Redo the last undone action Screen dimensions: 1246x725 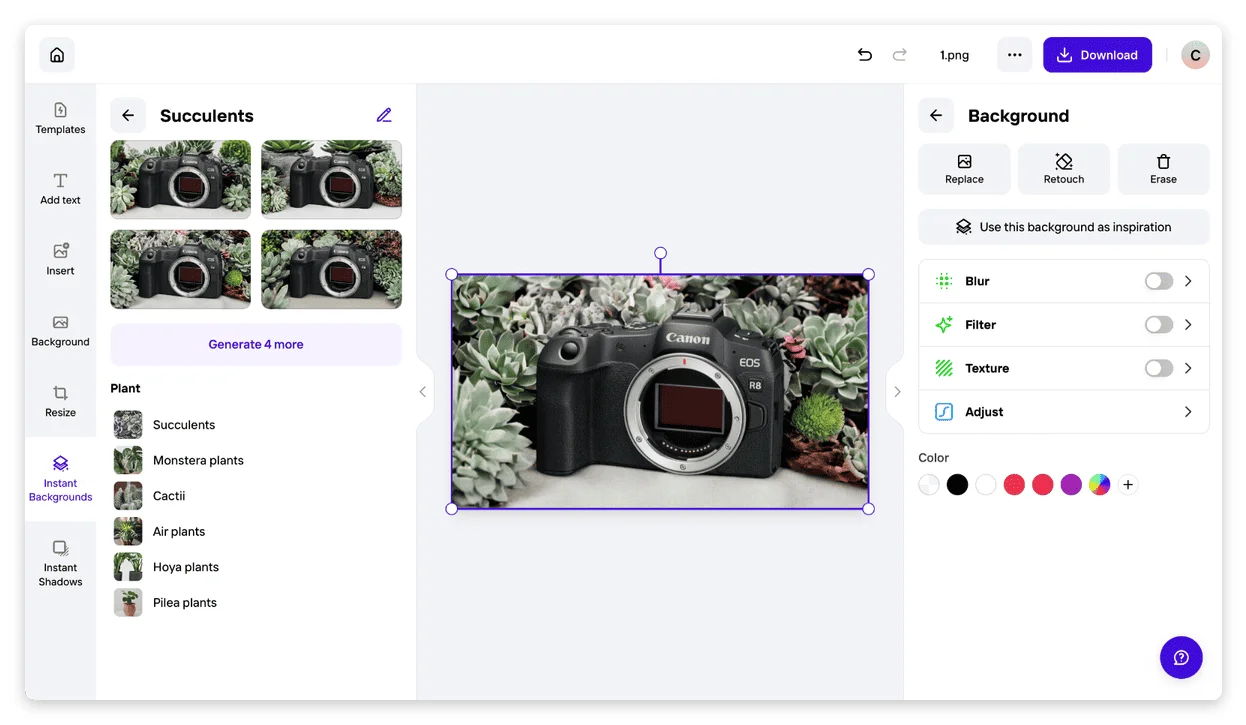(899, 55)
